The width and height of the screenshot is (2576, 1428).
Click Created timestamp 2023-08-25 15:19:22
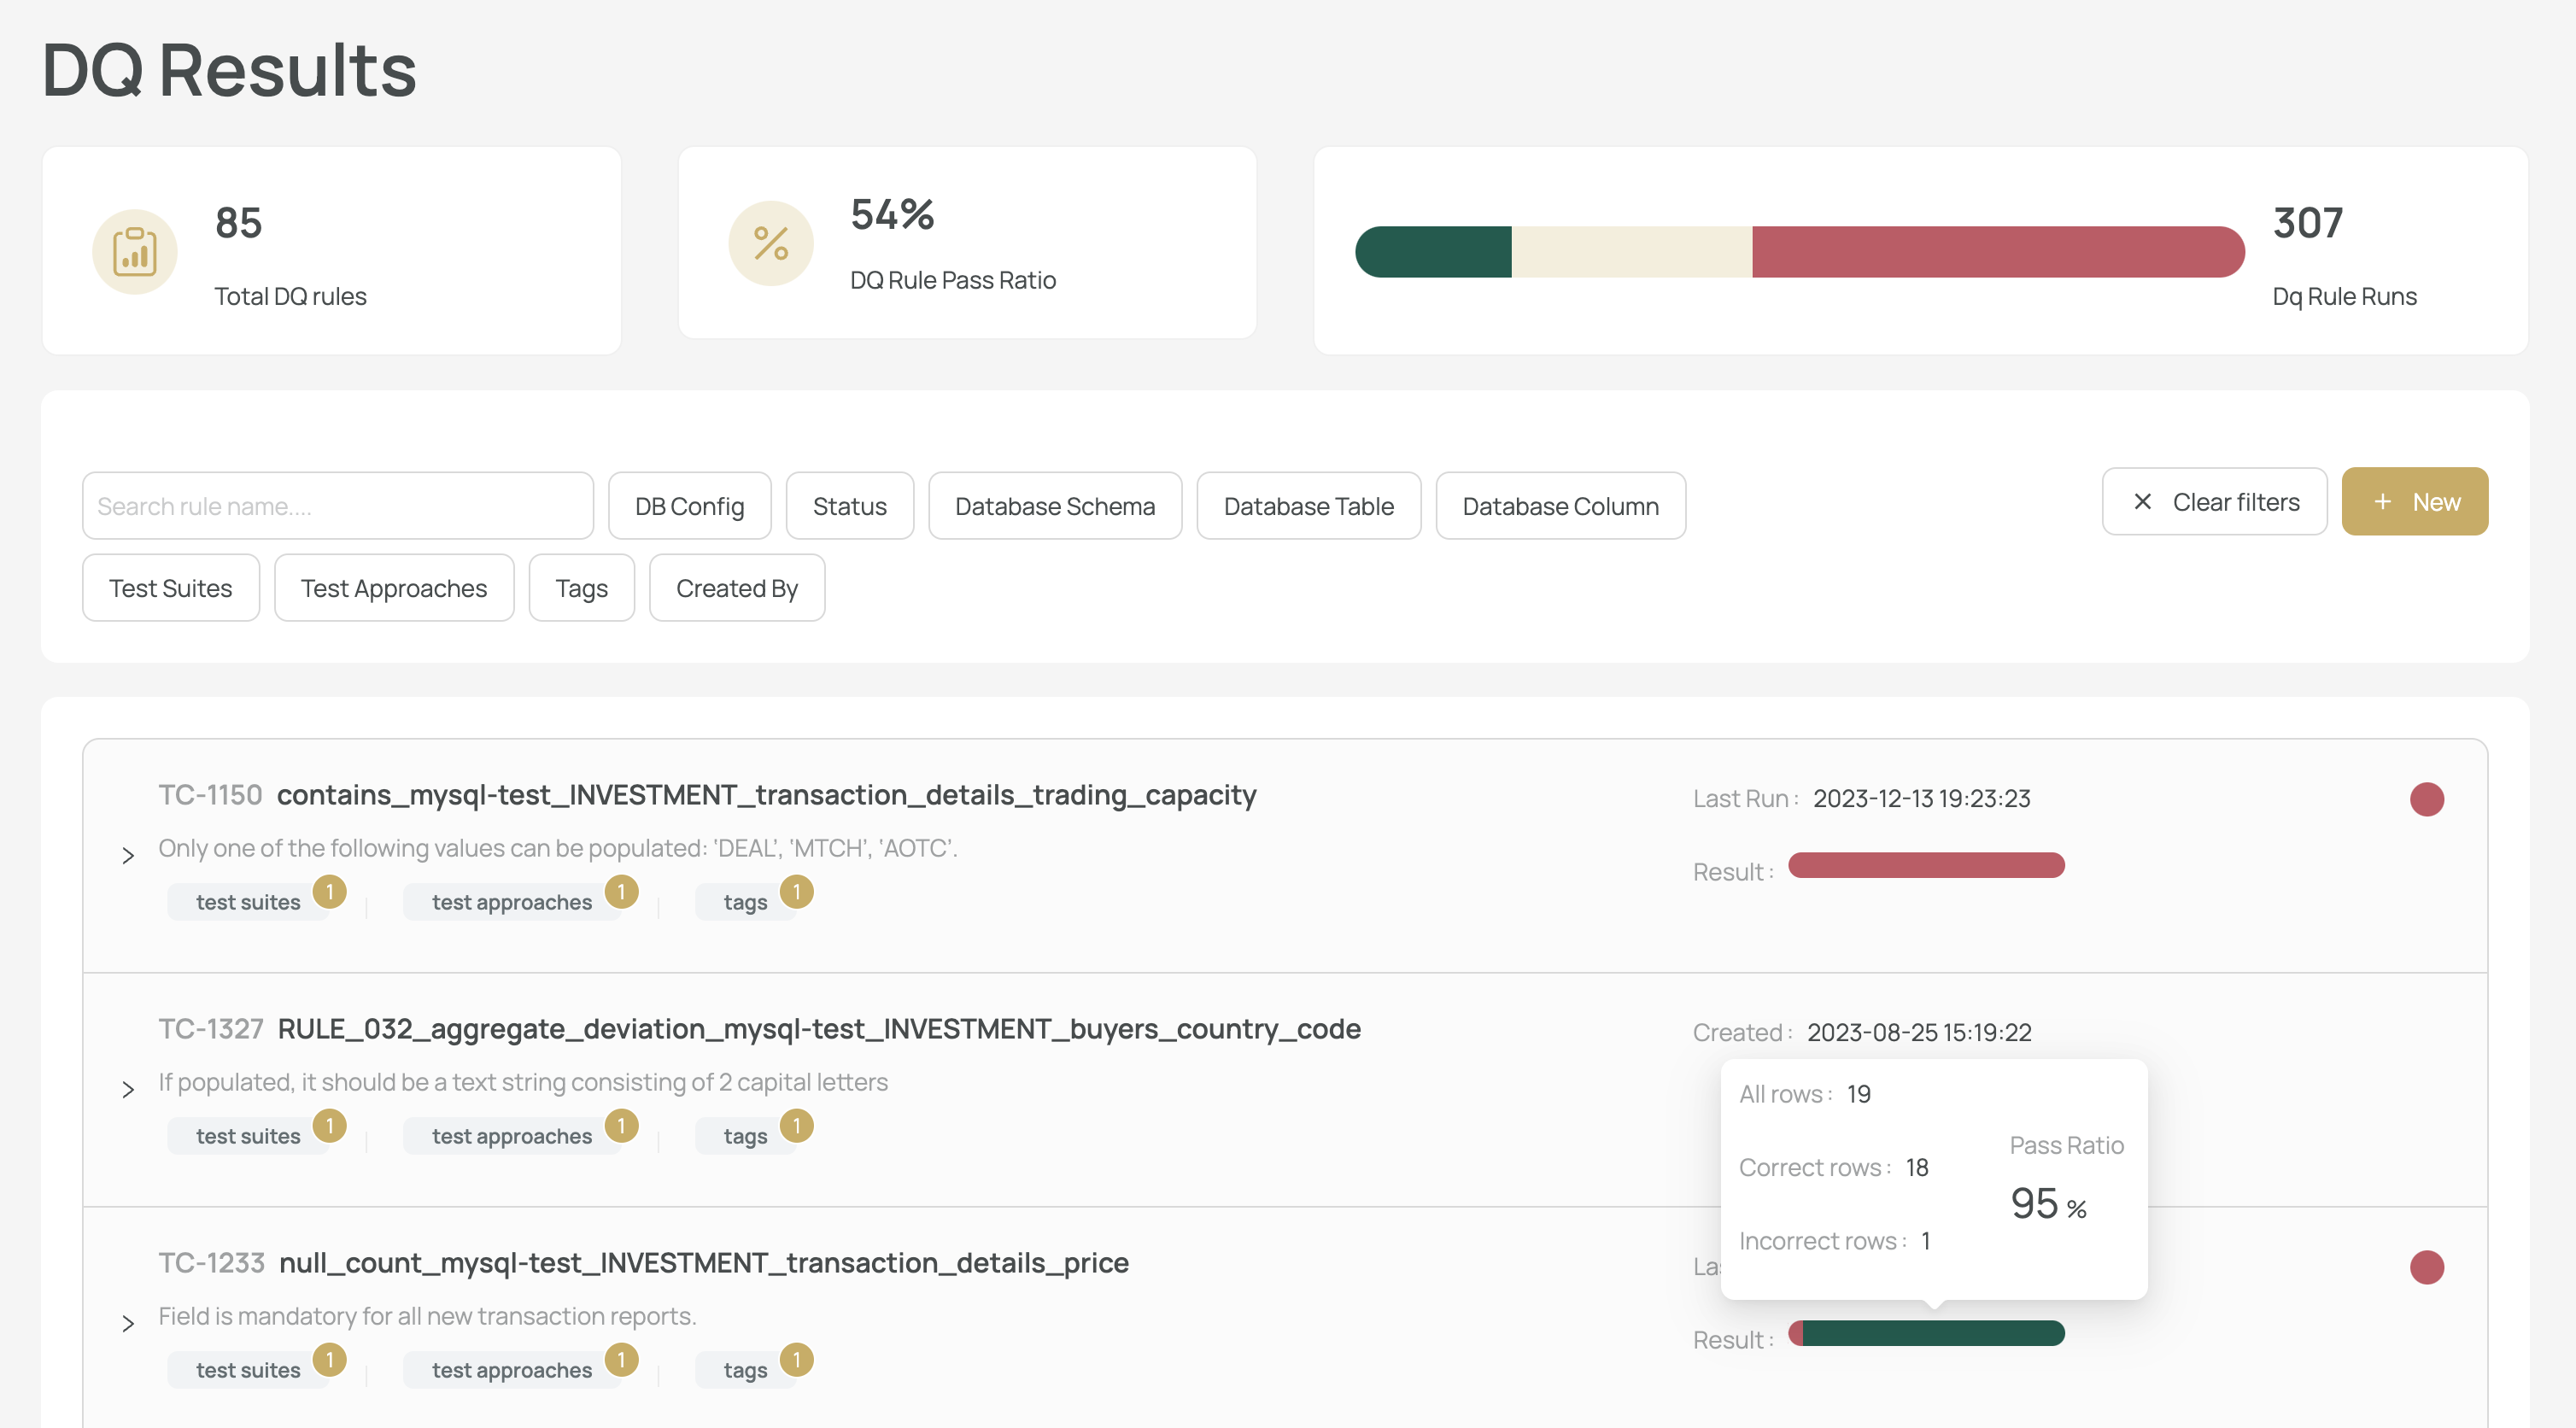(1919, 1033)
